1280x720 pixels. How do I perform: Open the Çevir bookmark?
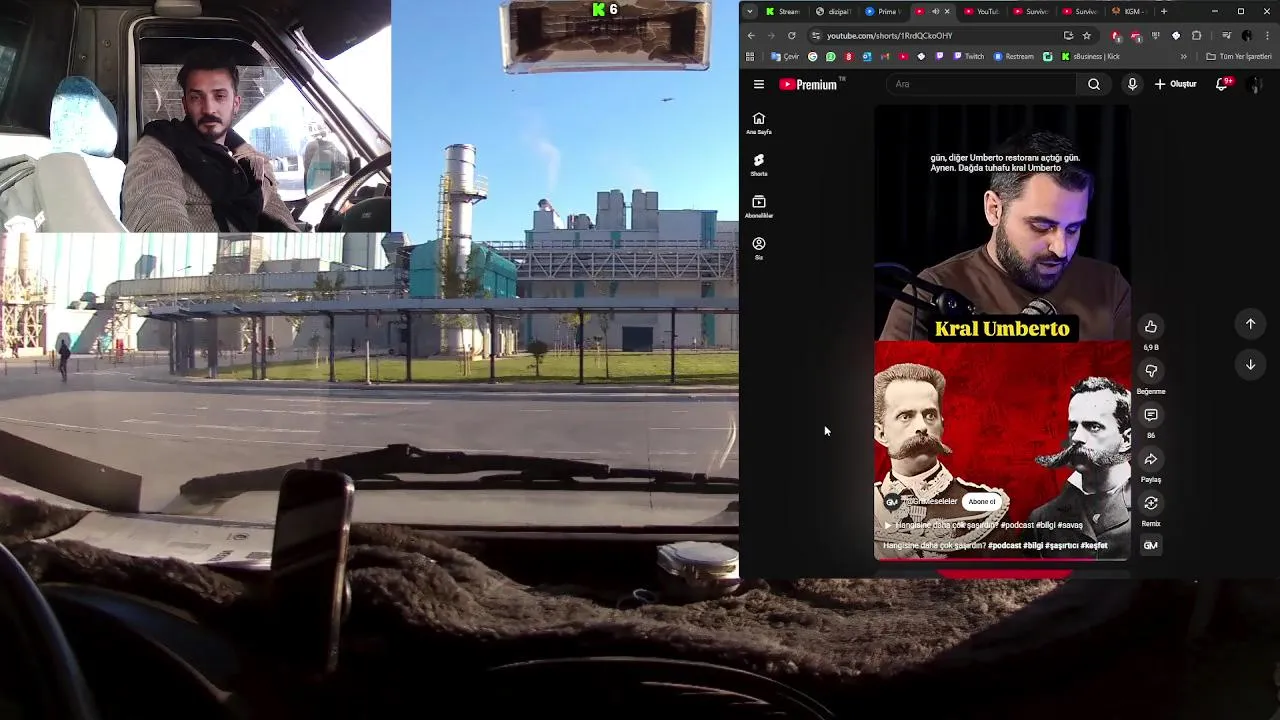point(787,57)
